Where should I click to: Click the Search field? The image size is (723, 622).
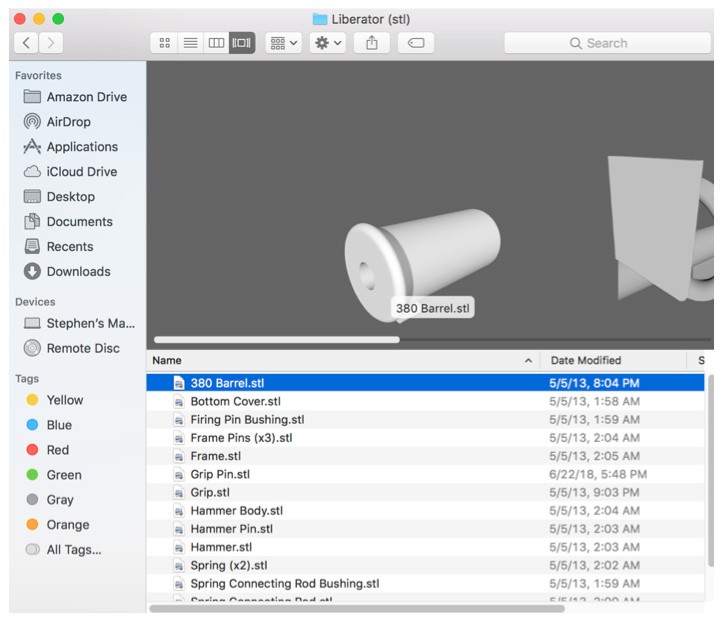pyautogui.click(x=607, y=43)
